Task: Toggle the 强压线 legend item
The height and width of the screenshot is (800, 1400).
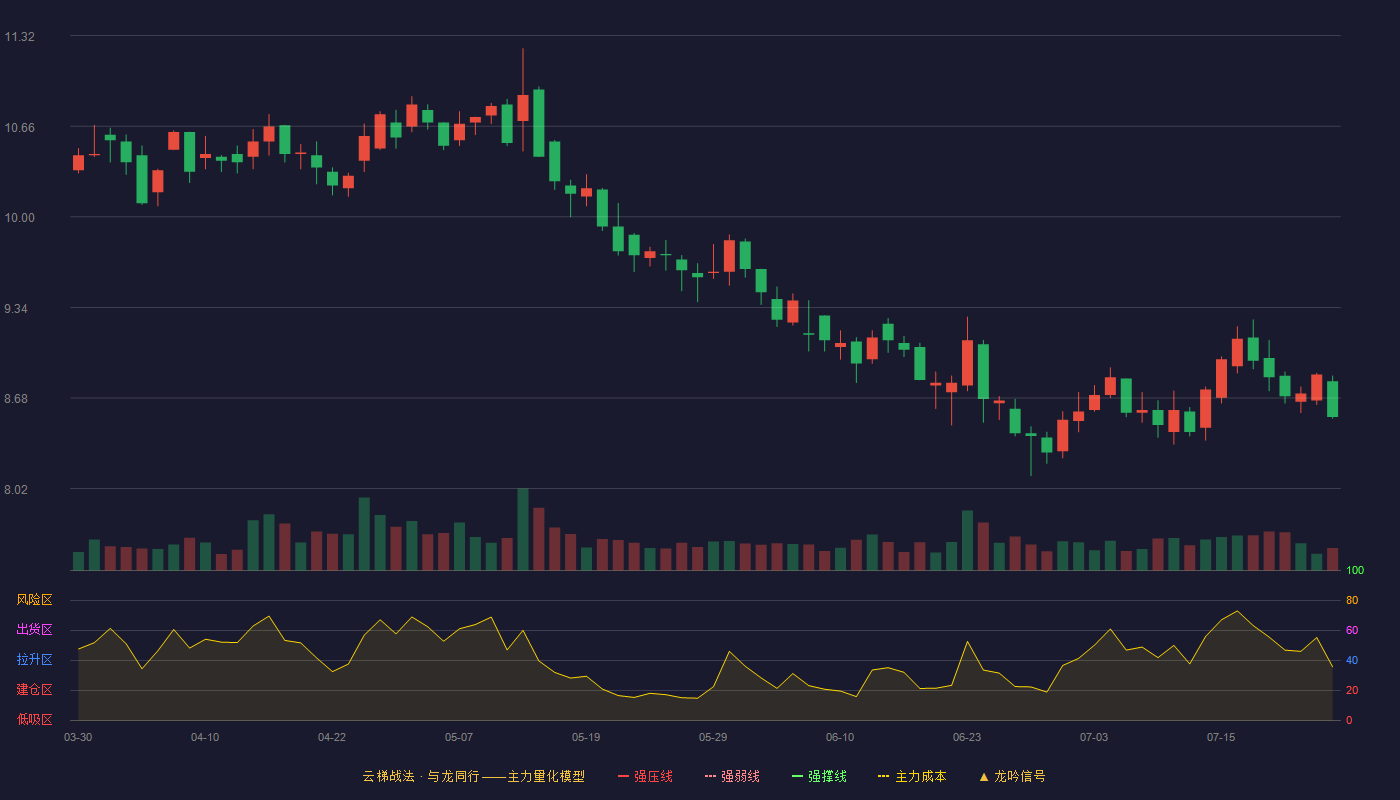Action: click(x=645, y=776)
